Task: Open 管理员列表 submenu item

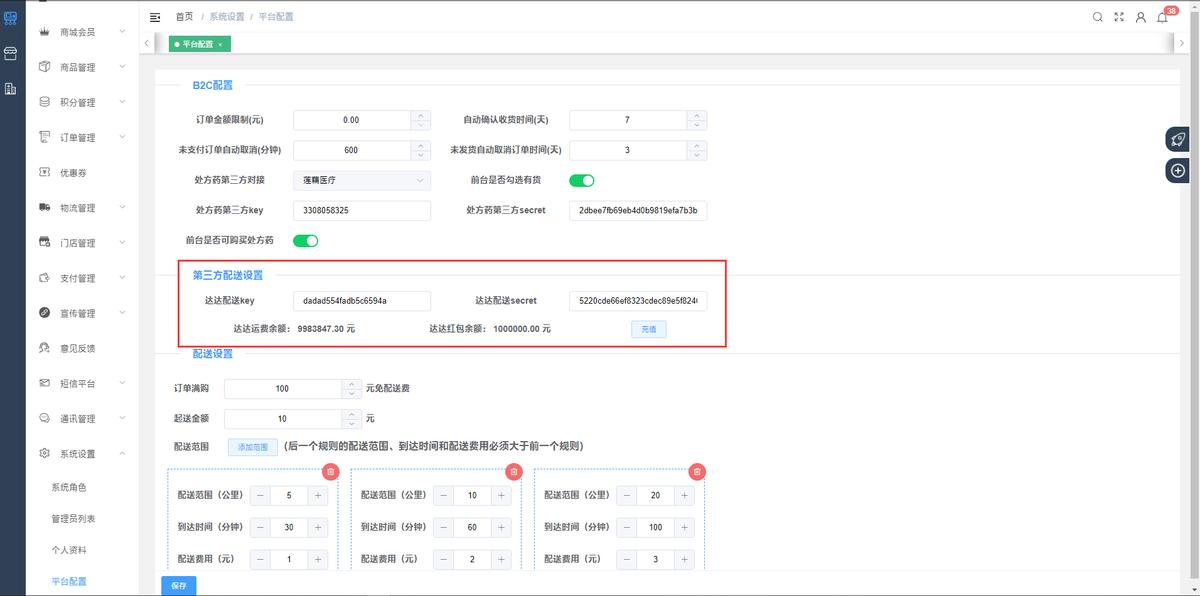Action: 74,519
